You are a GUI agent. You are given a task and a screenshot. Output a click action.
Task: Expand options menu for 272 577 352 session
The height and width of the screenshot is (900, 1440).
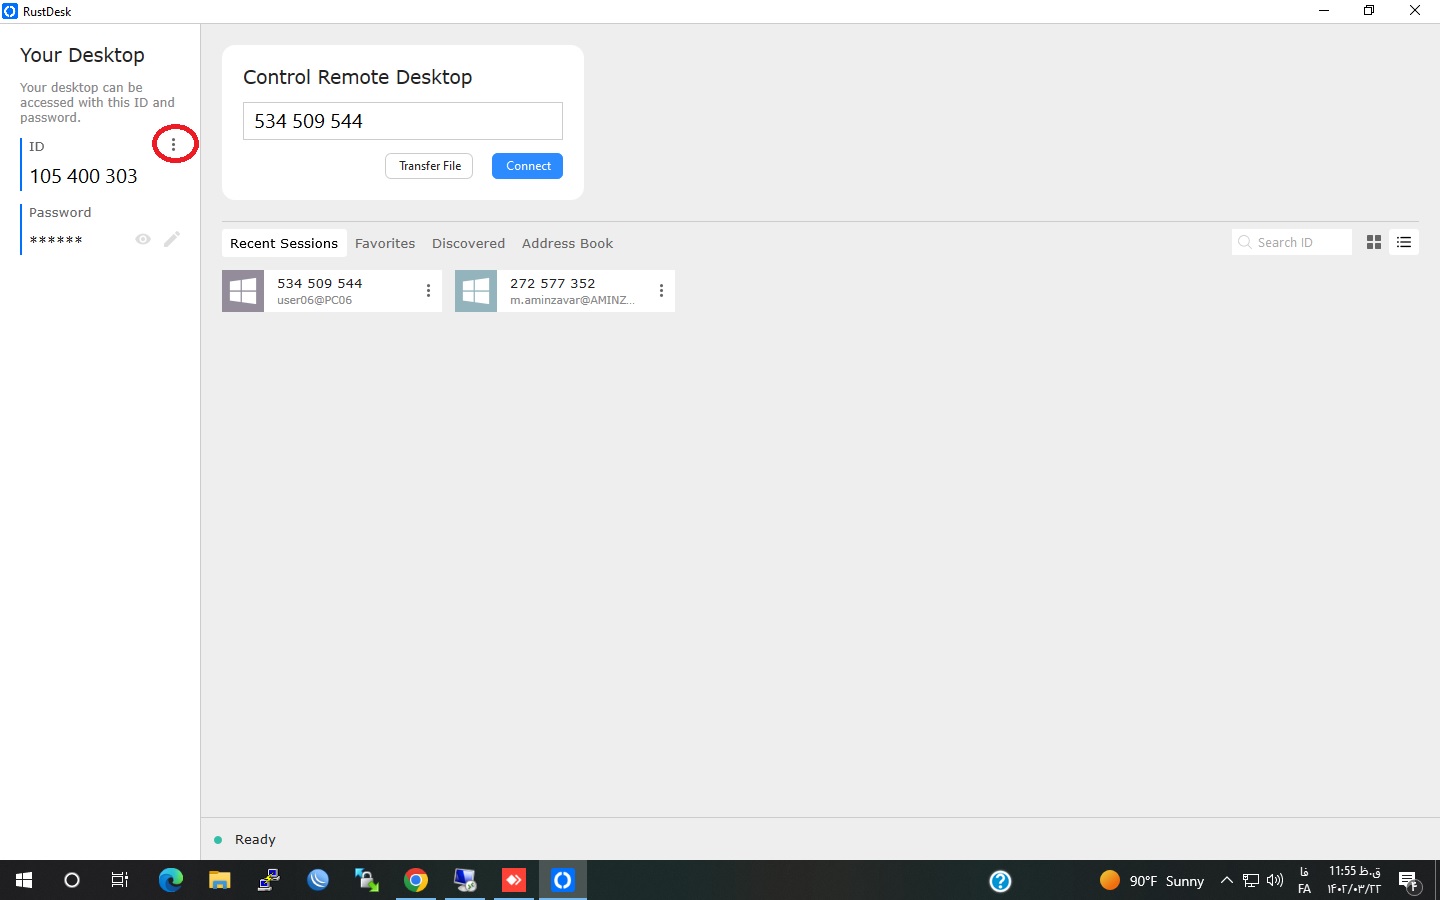pyautogui.click(x=661, y=291)
